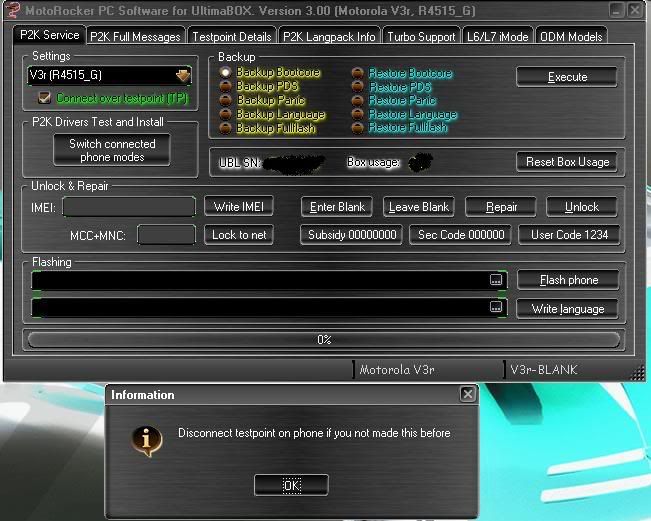Expand the V3r (R4515_G) model dropdown
This screenshot has width=651, height=521.
point(182,76)
